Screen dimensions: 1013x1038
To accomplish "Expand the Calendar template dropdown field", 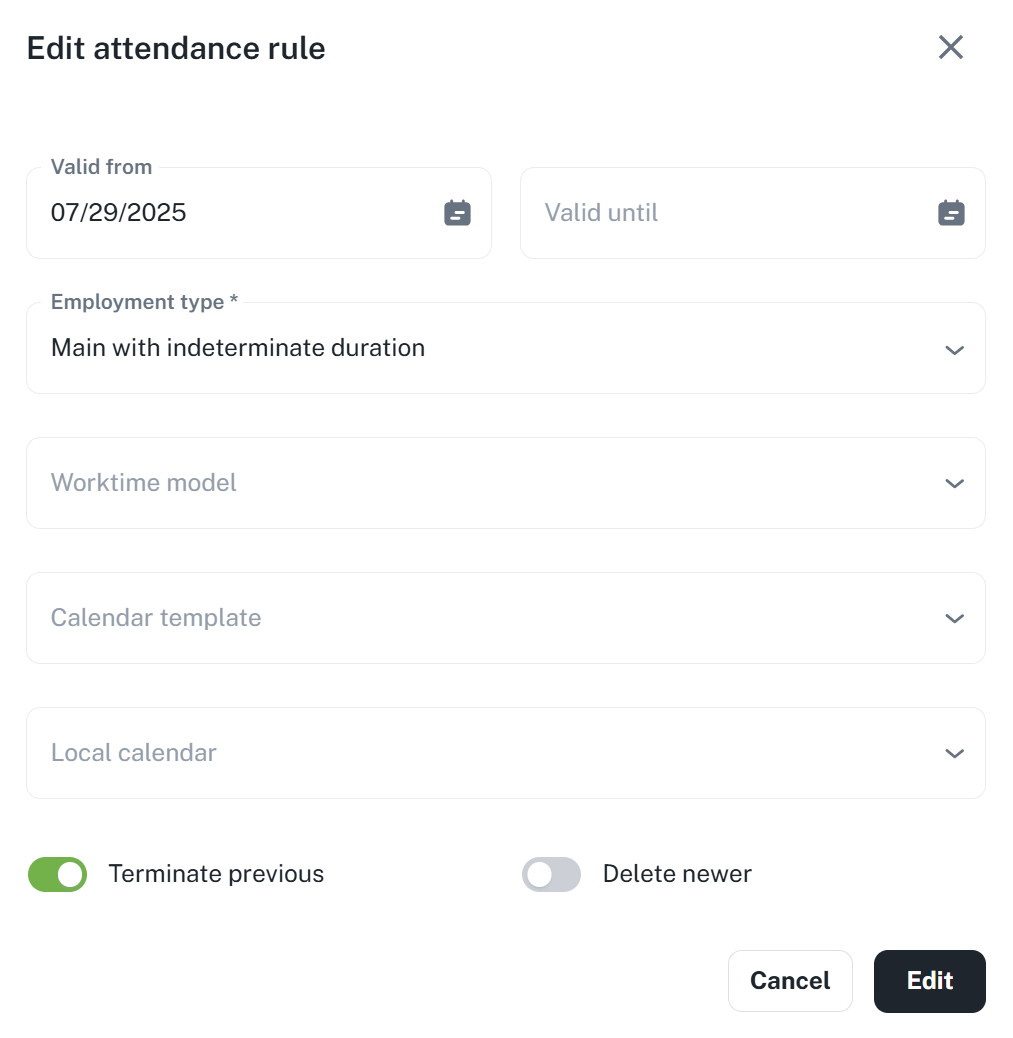I will pos(480,618).
